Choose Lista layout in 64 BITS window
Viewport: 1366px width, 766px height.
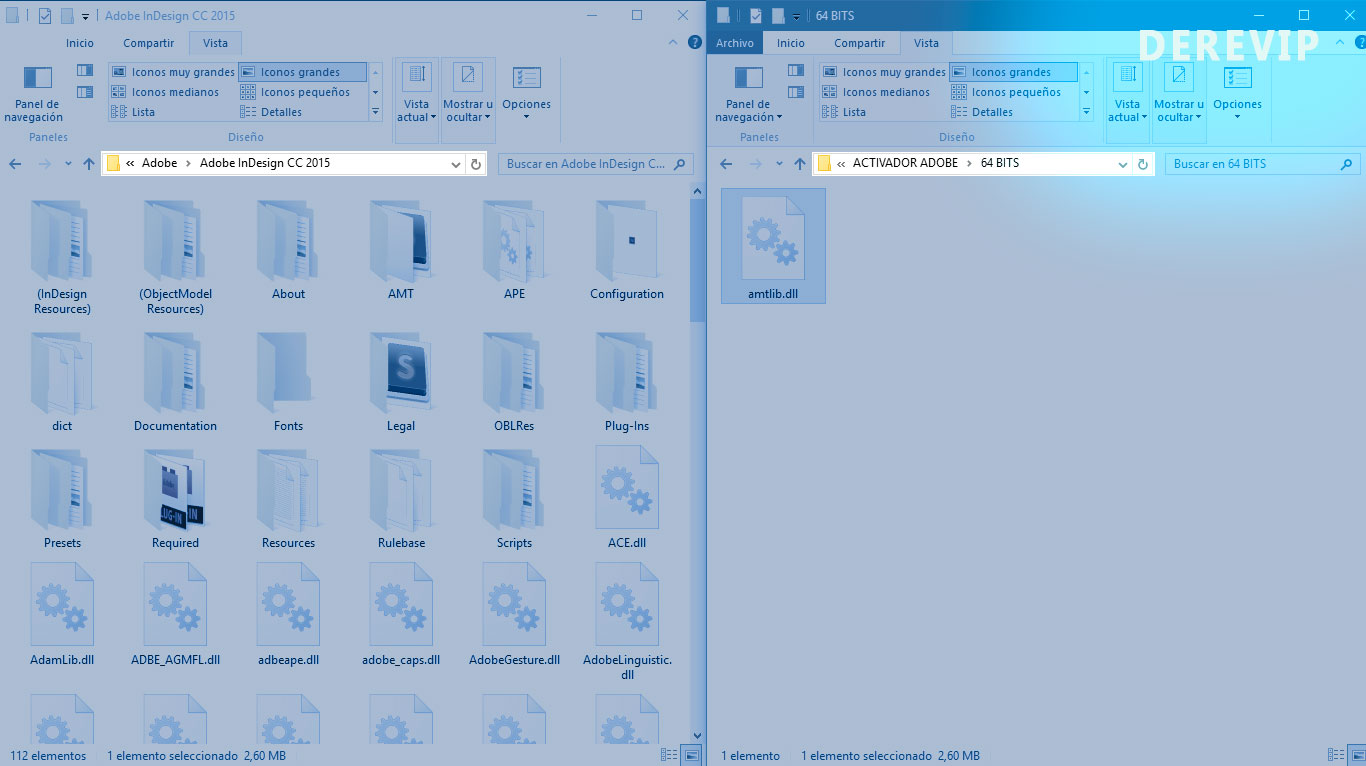pos(844,112)
